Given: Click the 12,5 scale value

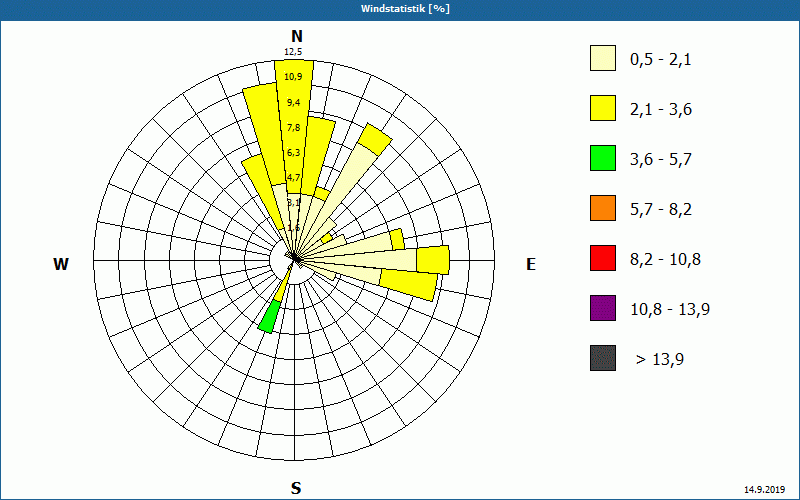Looking at the screenshot, I should point(293,52).
